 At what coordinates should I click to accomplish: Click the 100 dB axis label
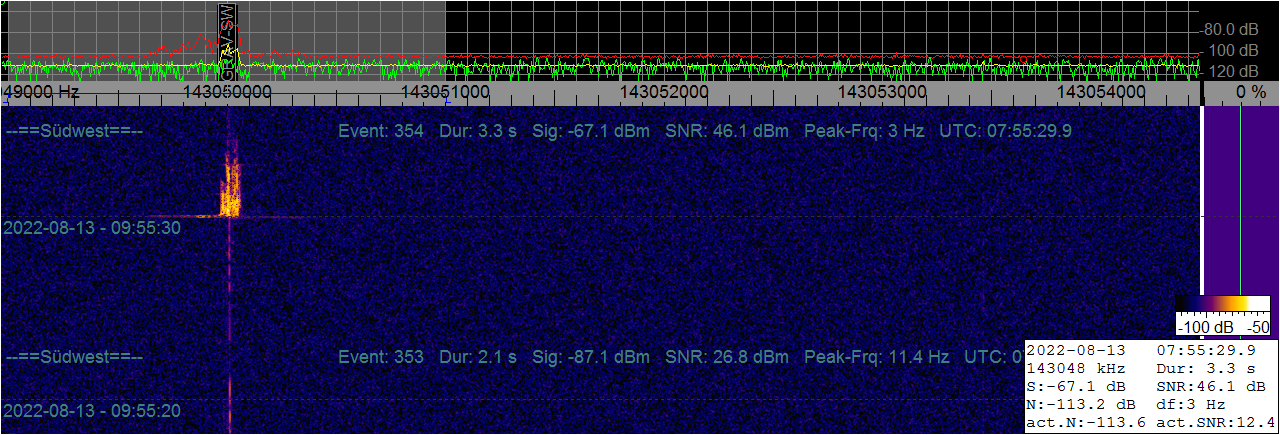coord(1234,50)
